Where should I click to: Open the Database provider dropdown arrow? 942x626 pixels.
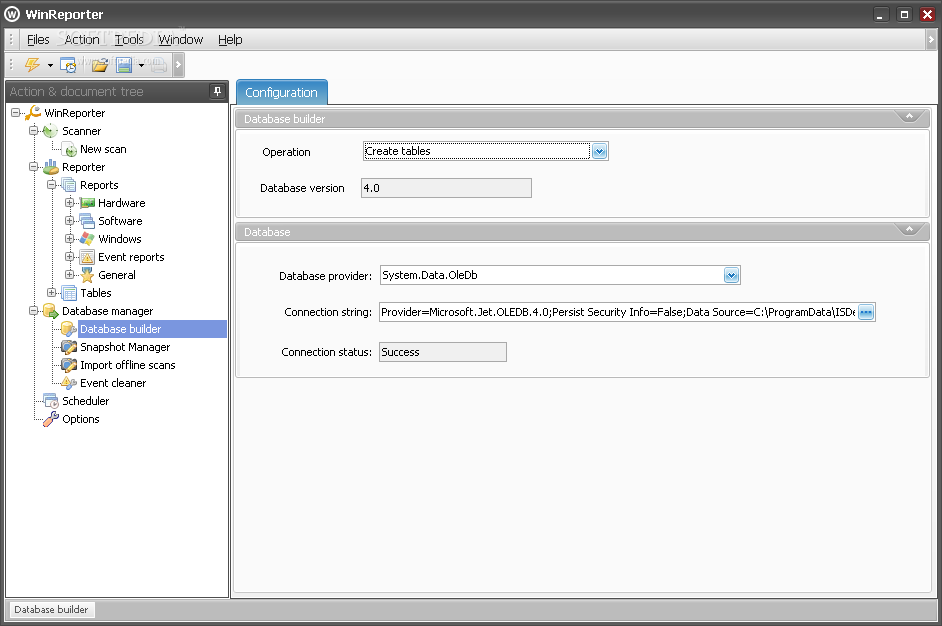tap(731, 275)
